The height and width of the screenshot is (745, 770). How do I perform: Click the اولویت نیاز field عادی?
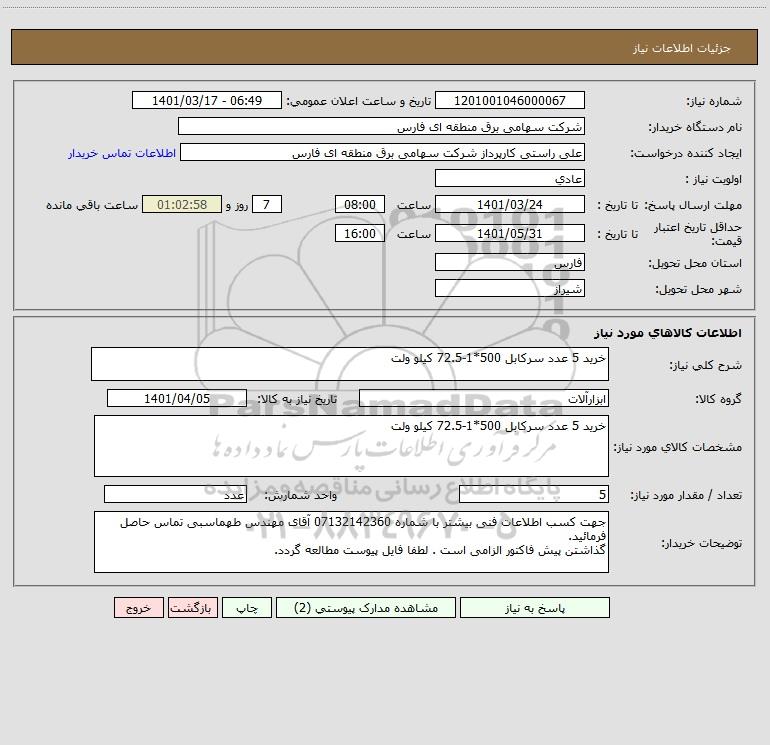[x=510, y=178]
